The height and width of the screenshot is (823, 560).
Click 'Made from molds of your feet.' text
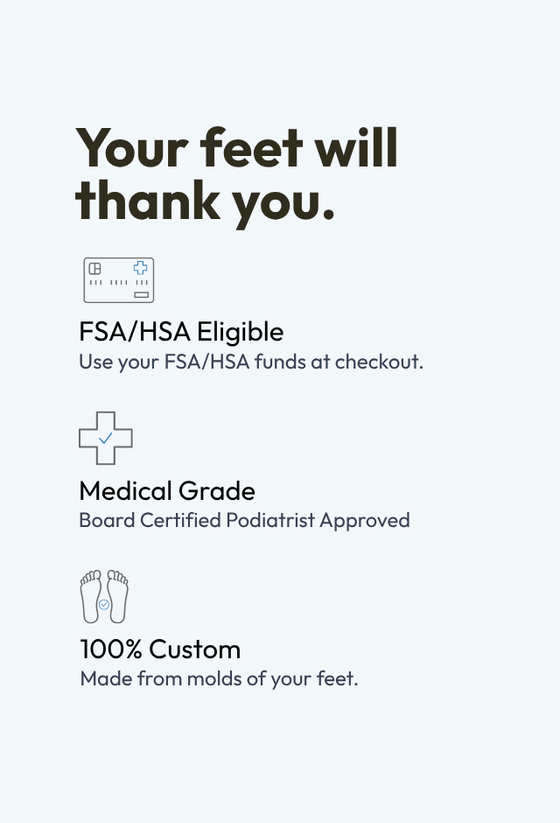click(x=219, y=679)
